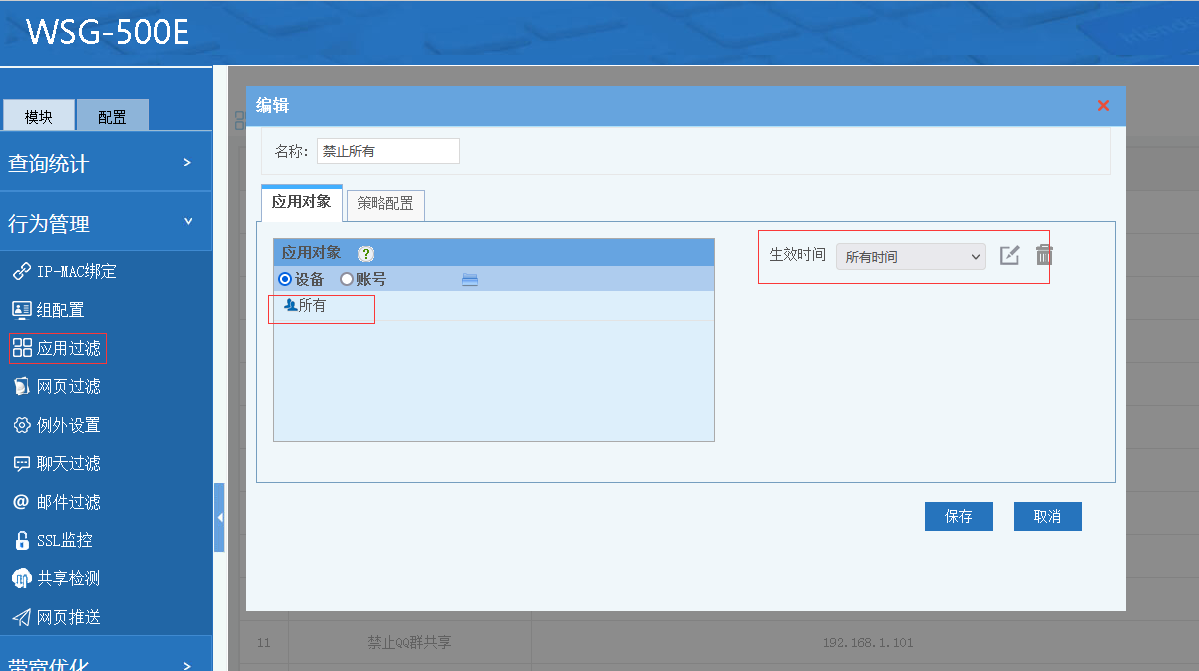Screen dimensions: 1199x671
Task: Click the trash icon beside 生效时间
Action: pos(1044,255)
